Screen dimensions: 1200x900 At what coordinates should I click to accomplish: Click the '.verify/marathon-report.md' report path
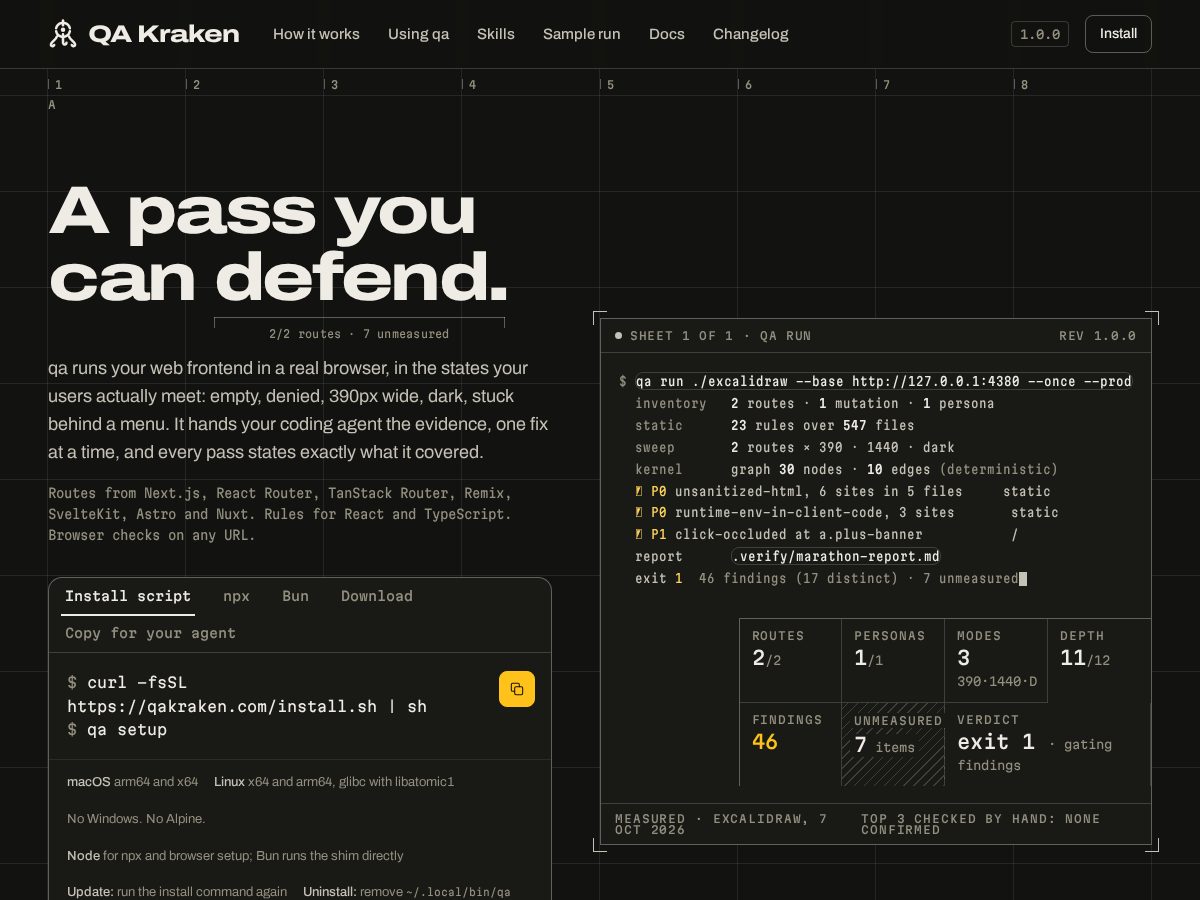(836, 556)
